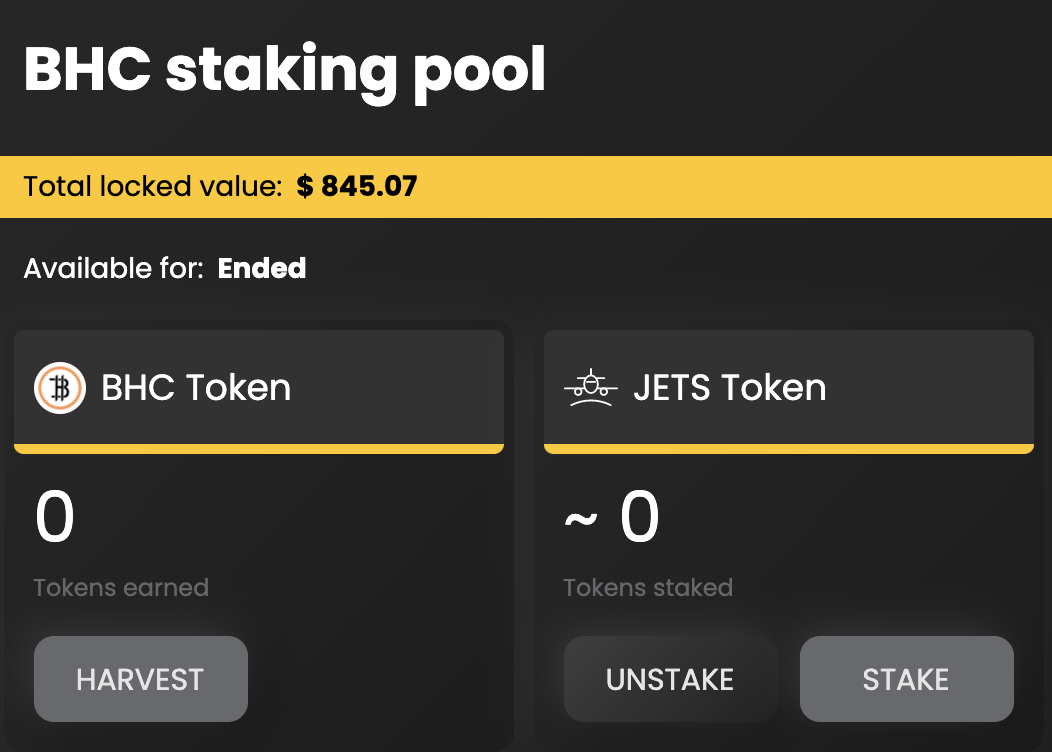Viewport: 1052px width, 752px height.
Task: Select the $ 845.07 locked value amount
Action: tap(357, 186)
